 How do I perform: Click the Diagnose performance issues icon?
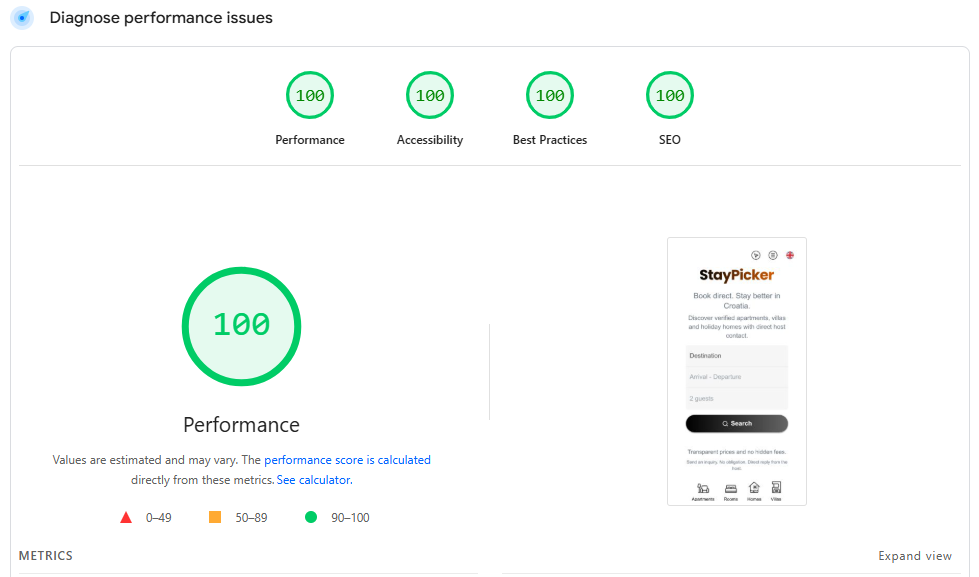[22, 18]
